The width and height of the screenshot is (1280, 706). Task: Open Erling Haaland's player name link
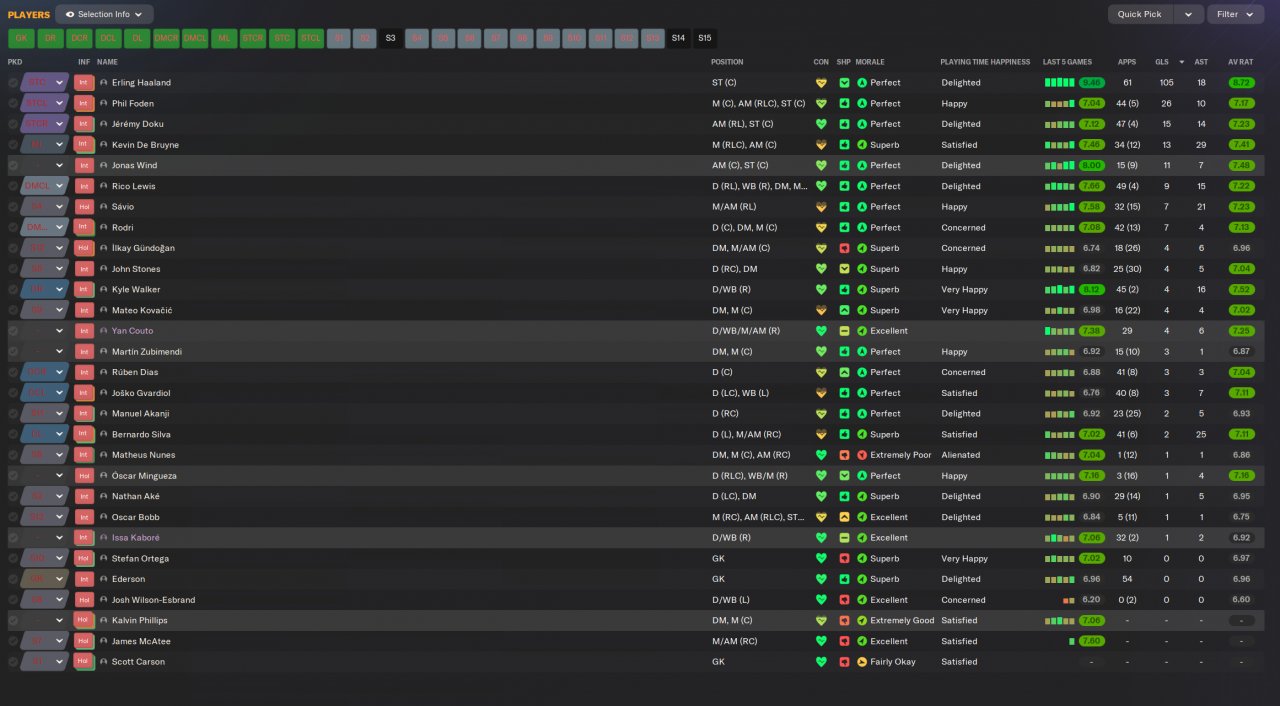coord(141,83)
